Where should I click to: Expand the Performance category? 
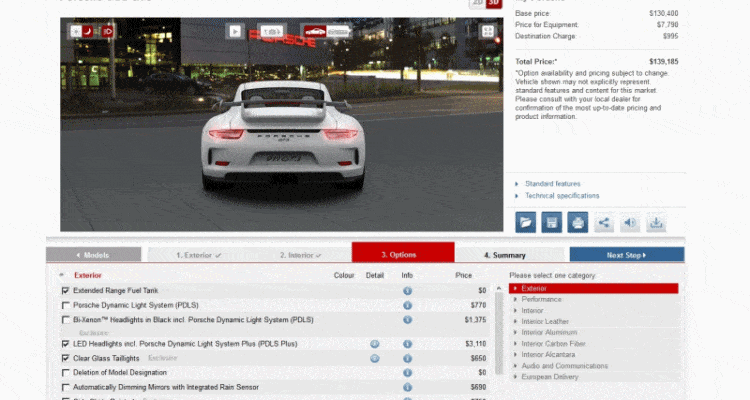pyautogui.click(x=594, y=300)
